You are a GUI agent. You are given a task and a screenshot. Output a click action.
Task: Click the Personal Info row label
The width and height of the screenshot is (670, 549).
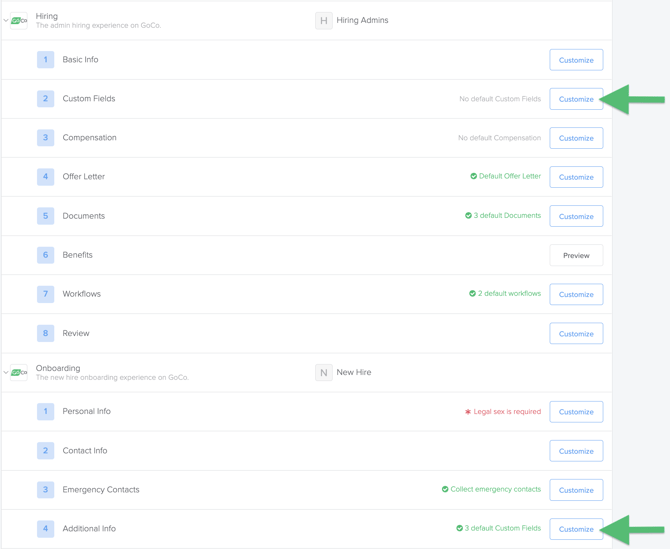[86, 411]
